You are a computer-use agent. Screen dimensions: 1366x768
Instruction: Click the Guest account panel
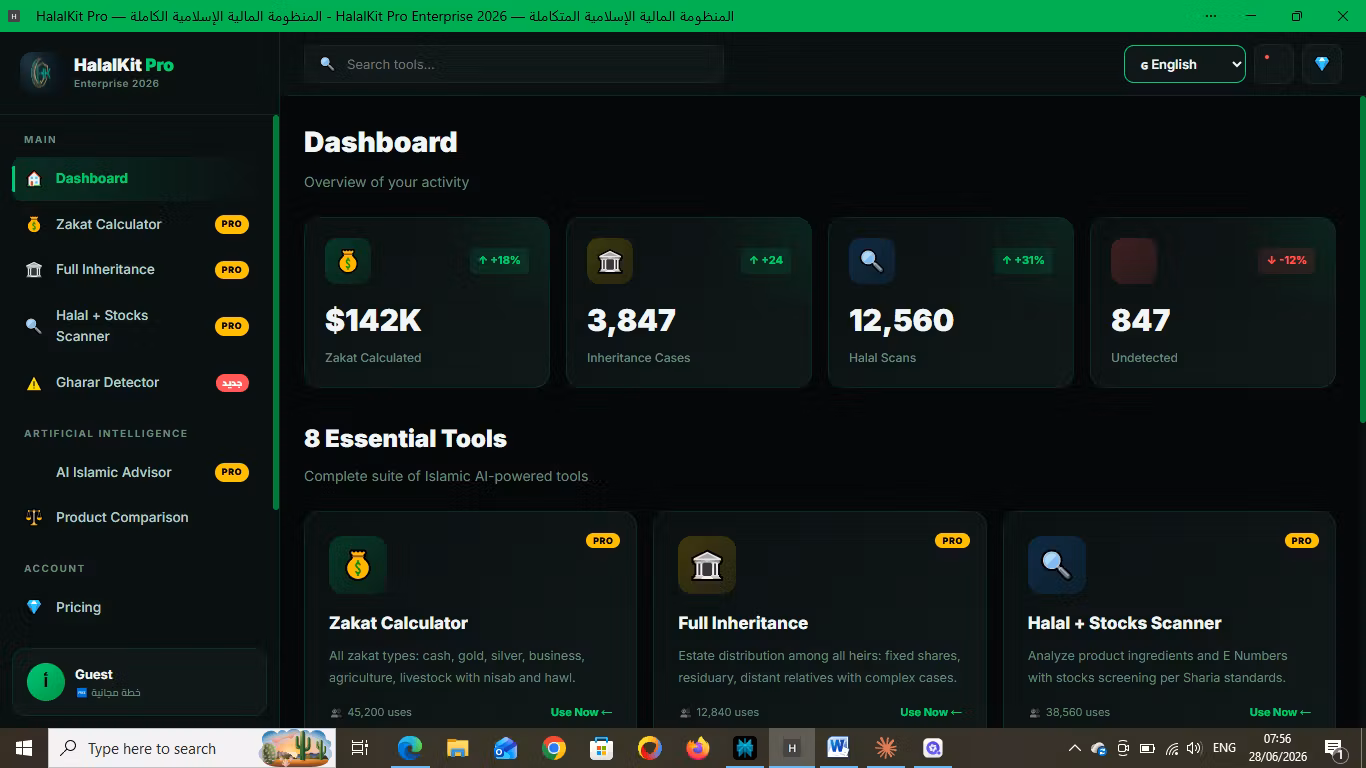139,682
